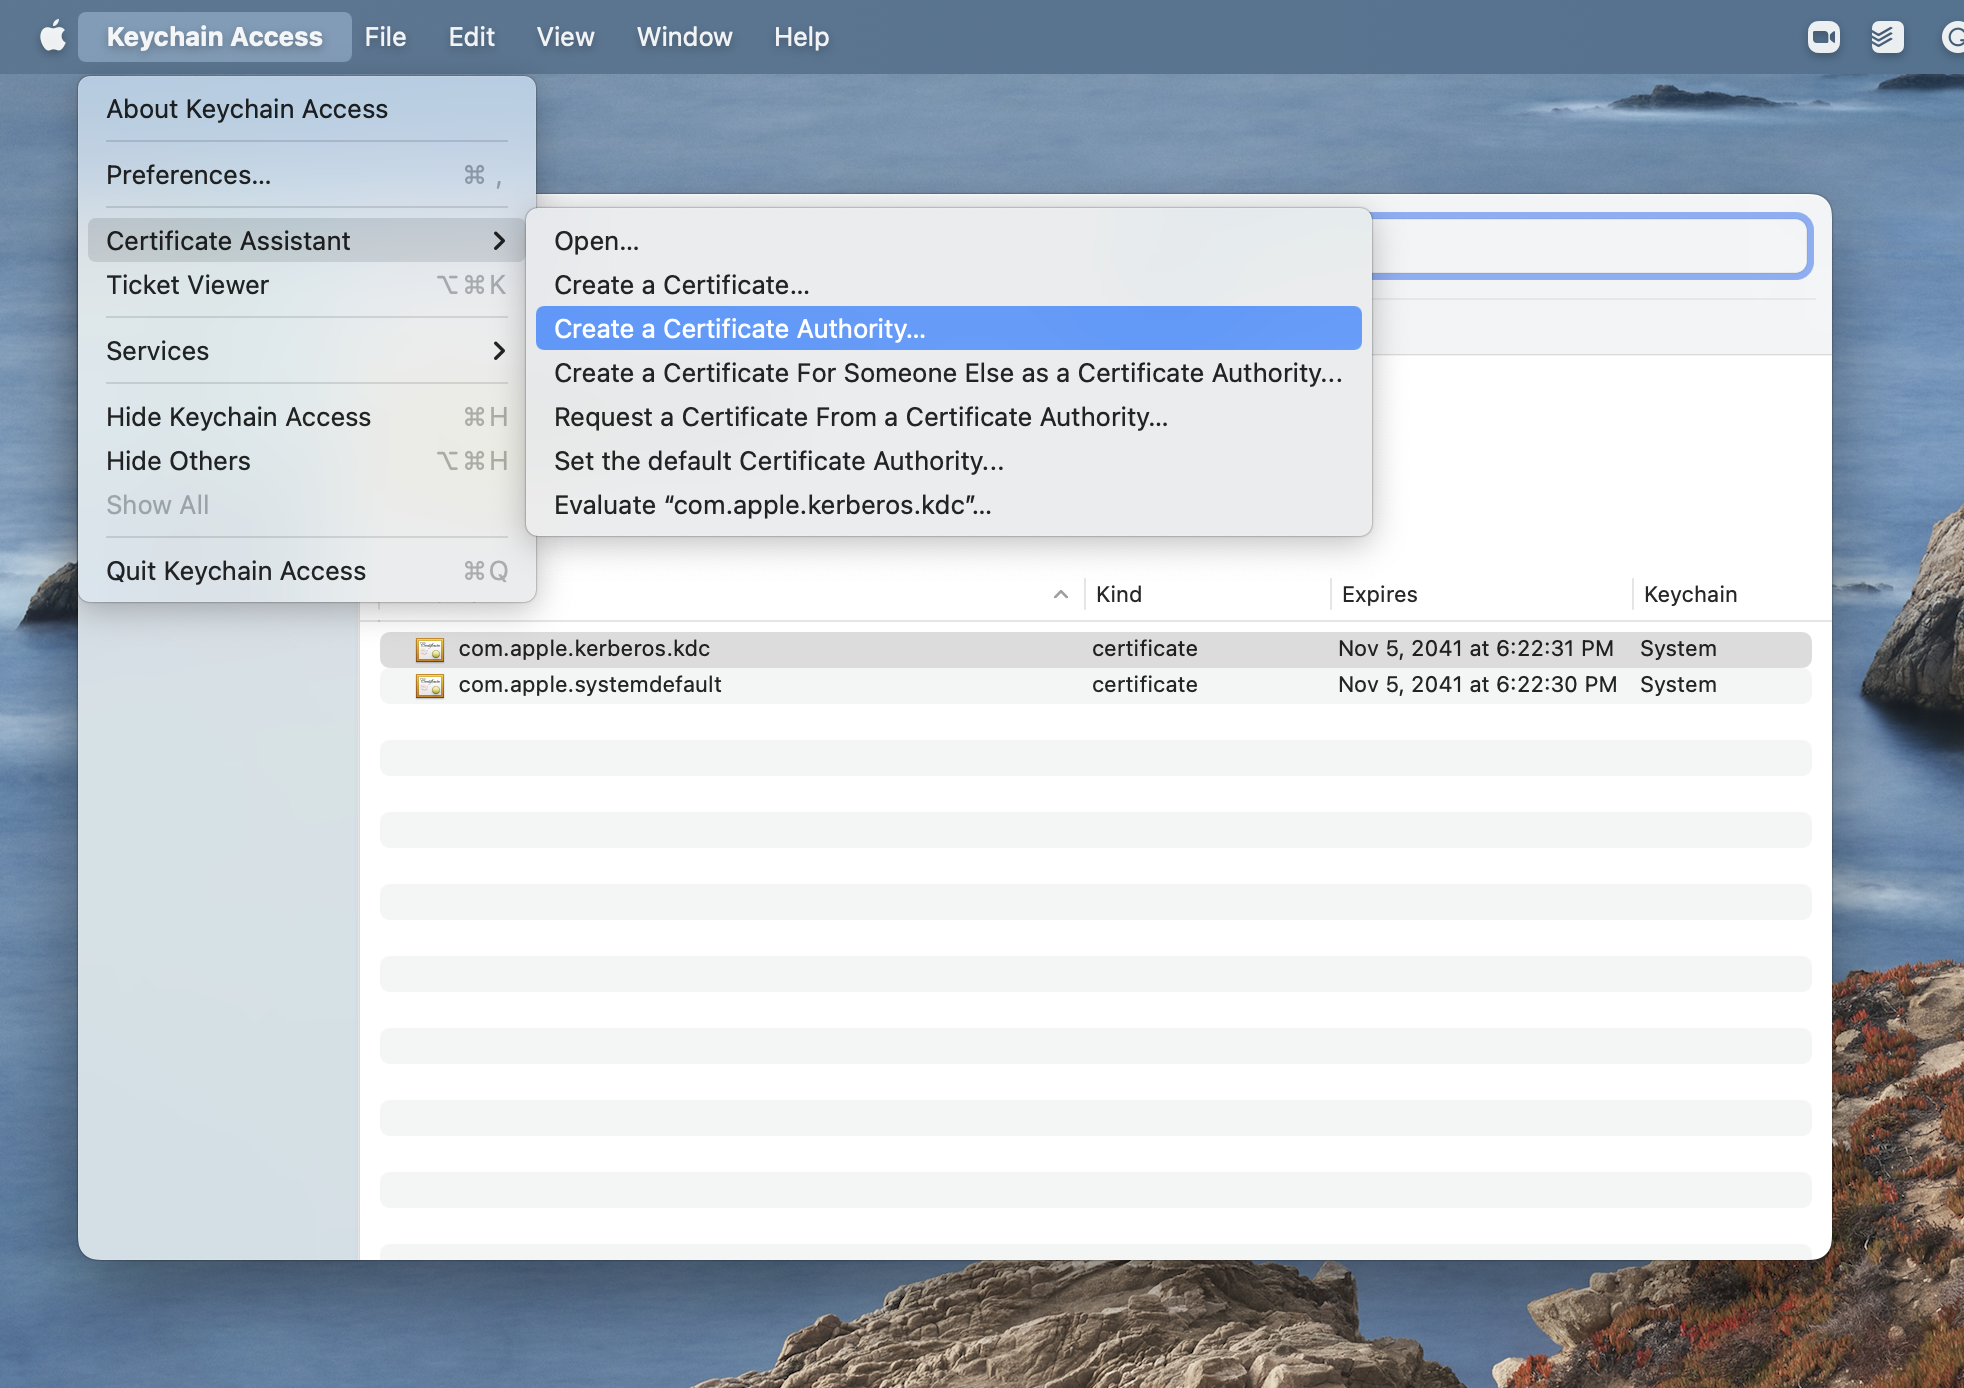The image size is (1964, 1388).
Task: Click certificate icon for com.apple.kerberos.kdc
Action: point(430,649)
